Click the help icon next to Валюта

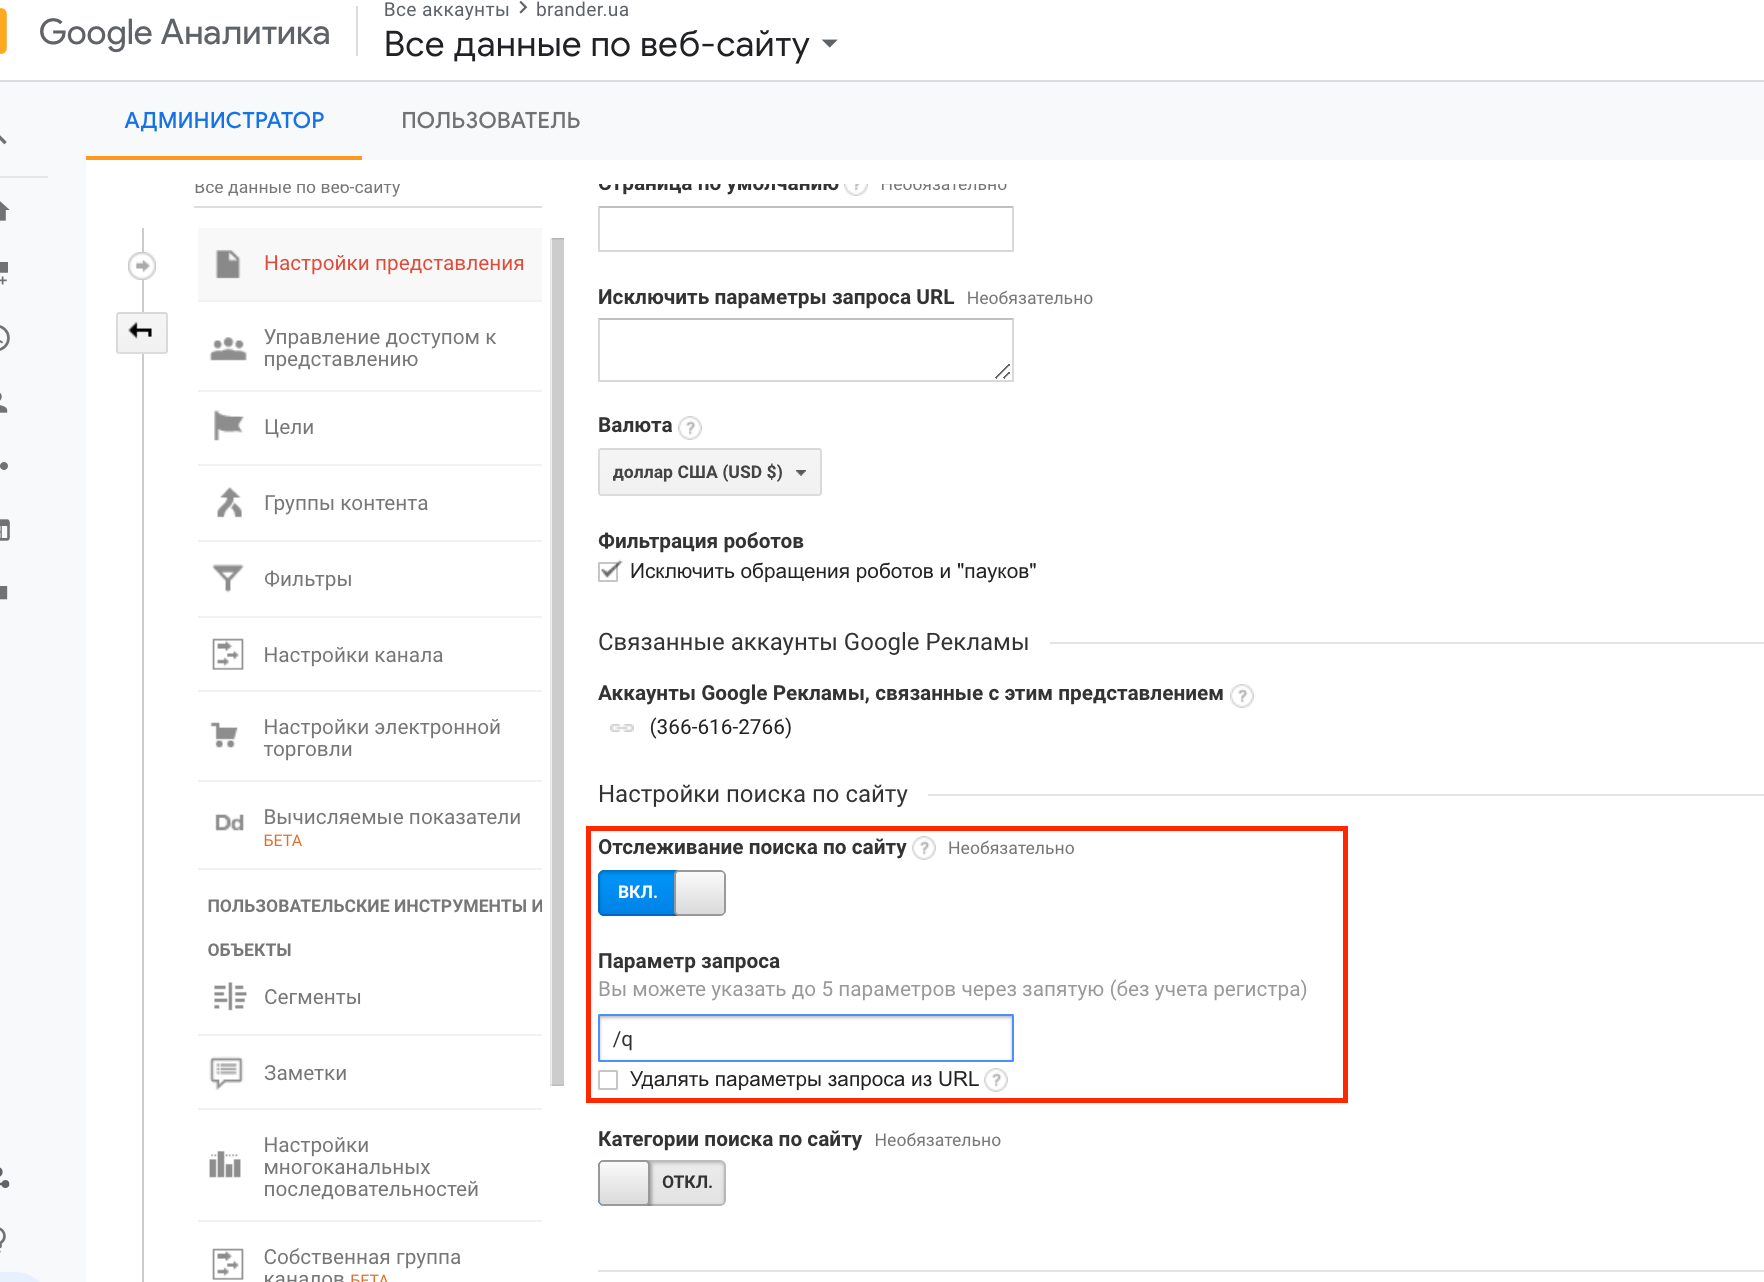(x=690, y=428)
